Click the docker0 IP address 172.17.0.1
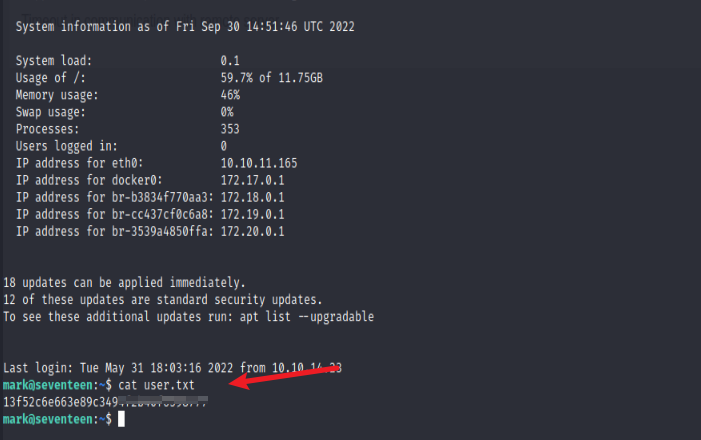701x440 pixels. pos(252,179)
